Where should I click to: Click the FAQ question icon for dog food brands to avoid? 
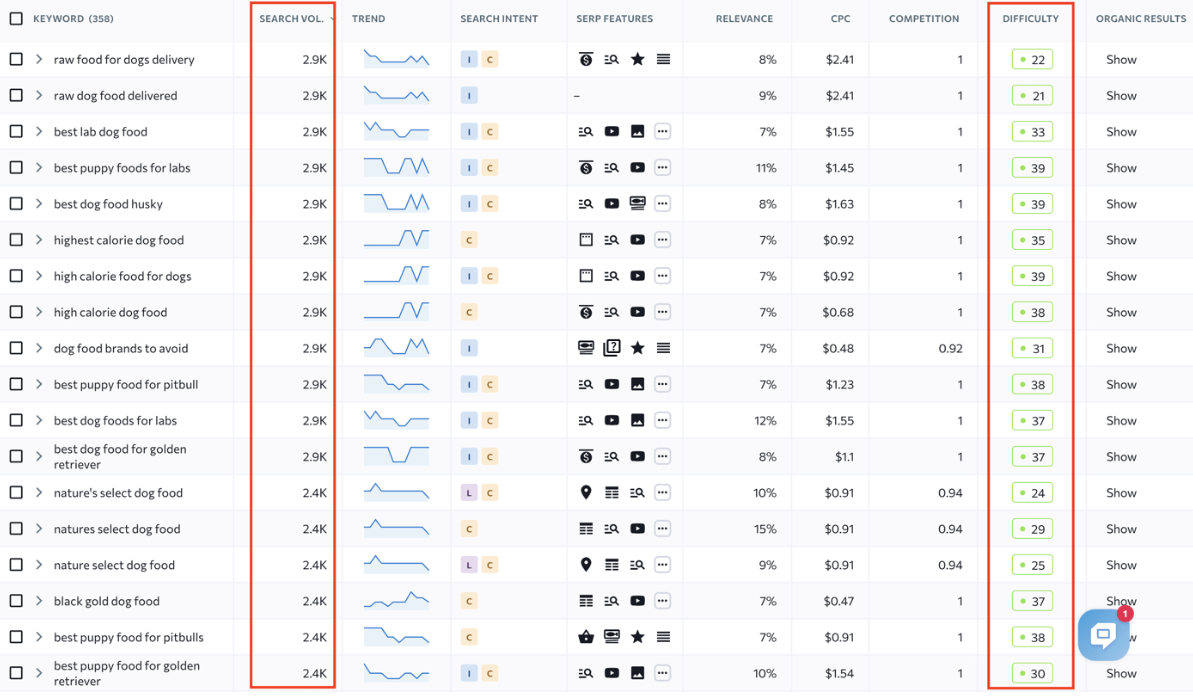[x=612, y=348]
